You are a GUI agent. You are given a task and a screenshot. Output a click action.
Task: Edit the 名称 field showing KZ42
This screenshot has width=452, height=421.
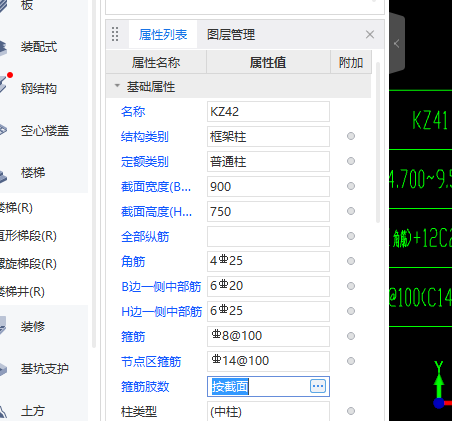pos(268,112)
